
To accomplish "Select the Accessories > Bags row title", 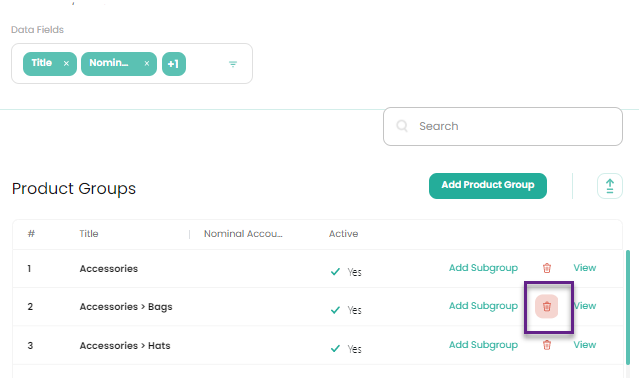I will [x=126, y=307].
